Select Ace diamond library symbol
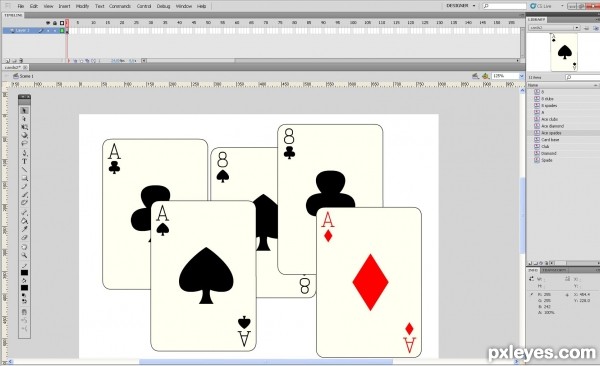The image size is (600, 366). click(553, 126)
